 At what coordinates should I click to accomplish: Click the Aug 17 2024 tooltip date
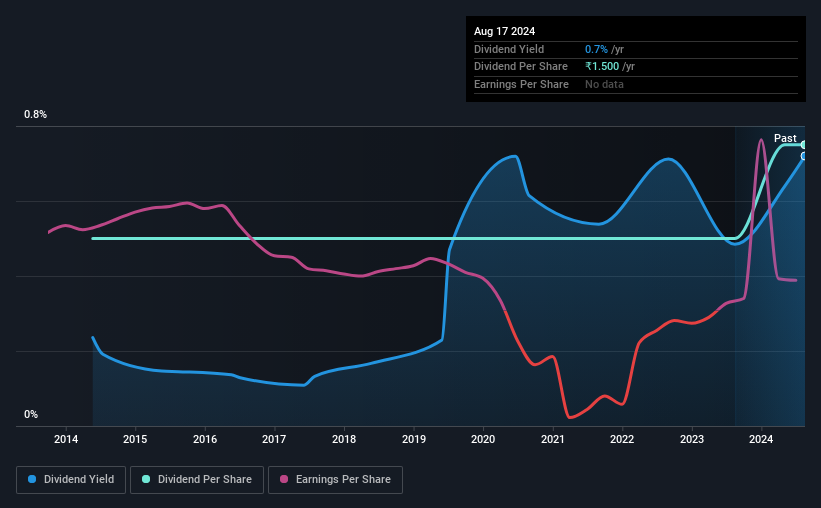pyautogui.click(x=504, y=31)
